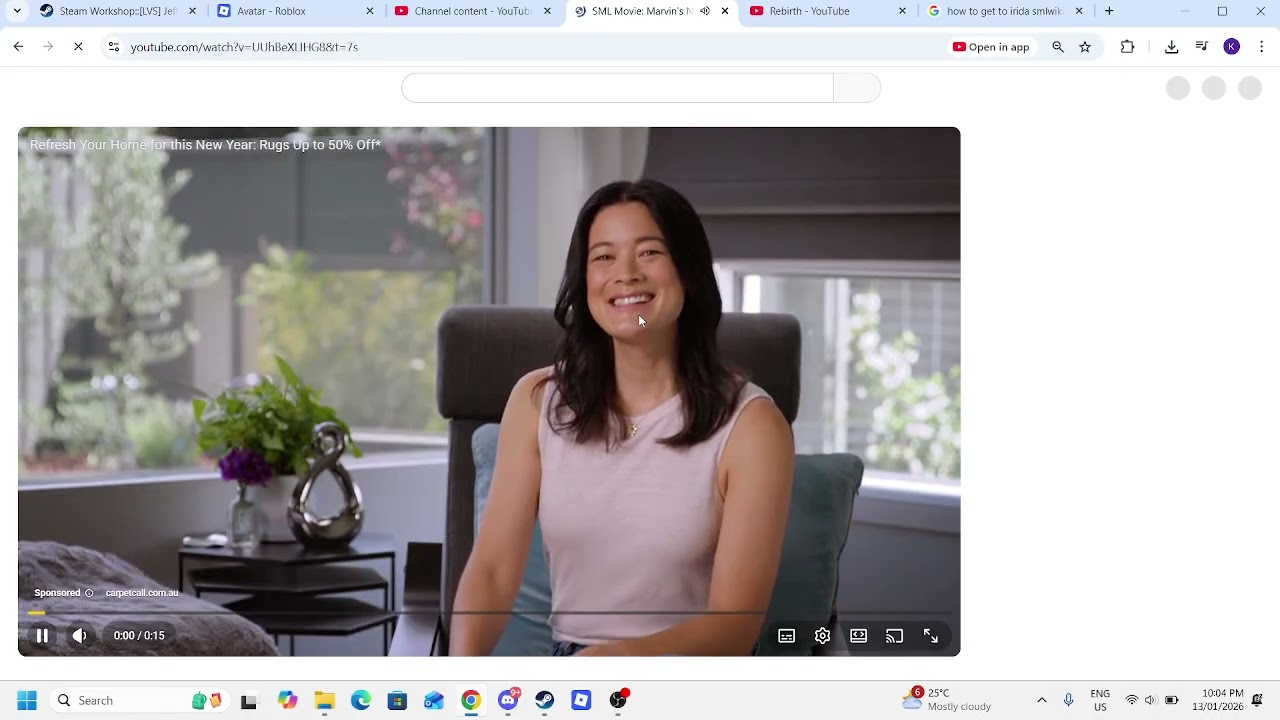The image size is (1280, 720).
Task: Click the YouTube search input field
Action: pos(617,88)
